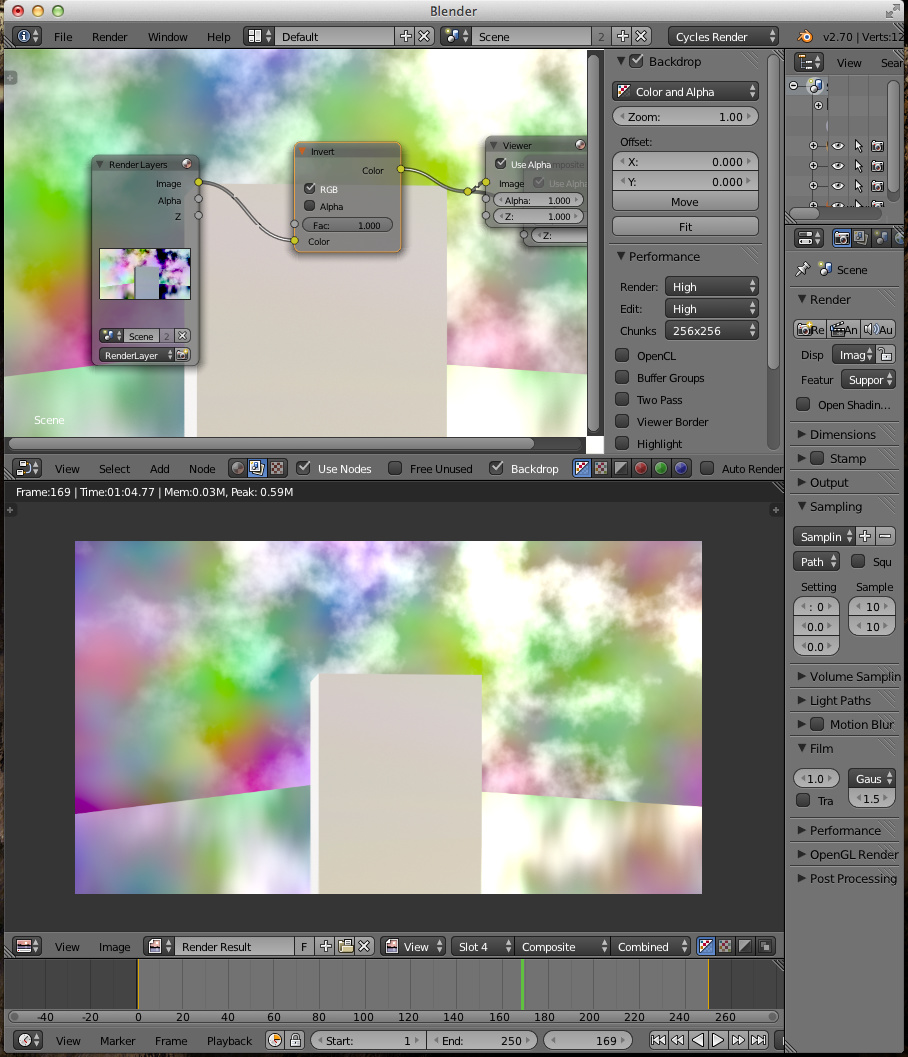Switch to Scene properties tab icon
This screenshot has height=1057, width=908.
[x=880, y=238]
